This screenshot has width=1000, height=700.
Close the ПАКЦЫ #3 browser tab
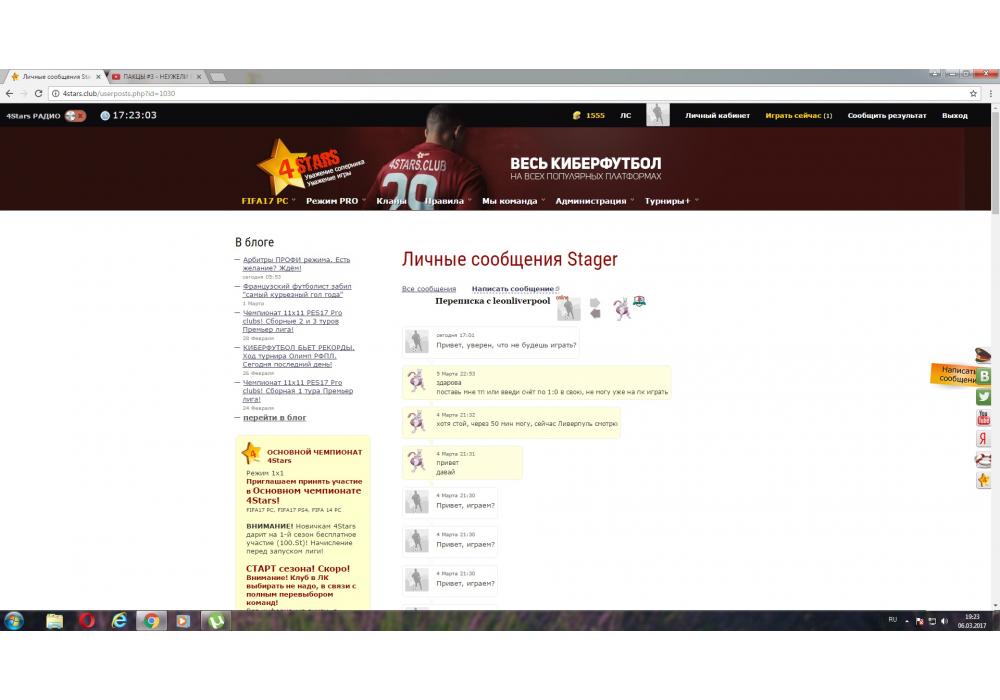[x=199, y=77]
